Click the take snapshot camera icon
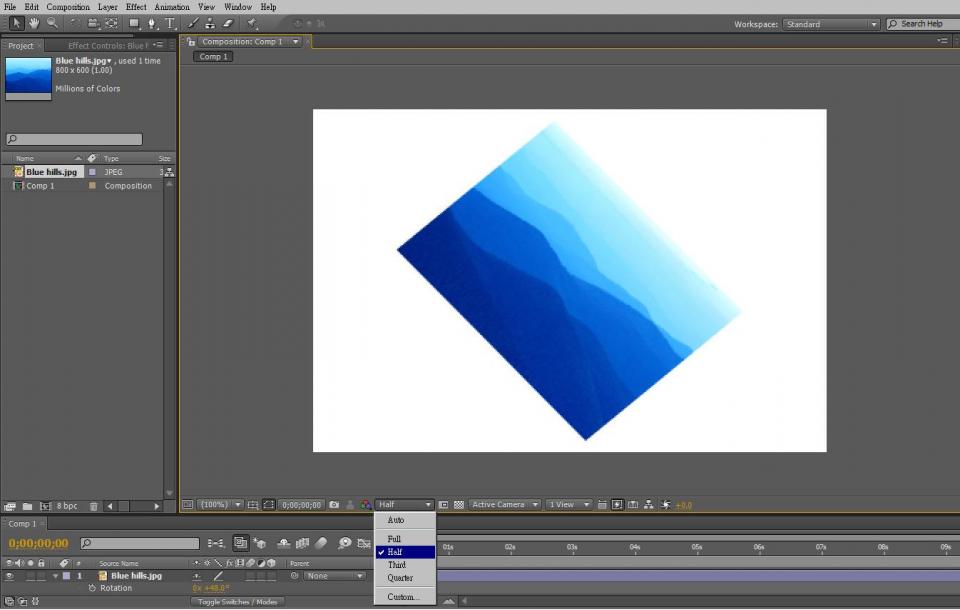This screenshot has height=610, width=960. (x=334, y=505)
